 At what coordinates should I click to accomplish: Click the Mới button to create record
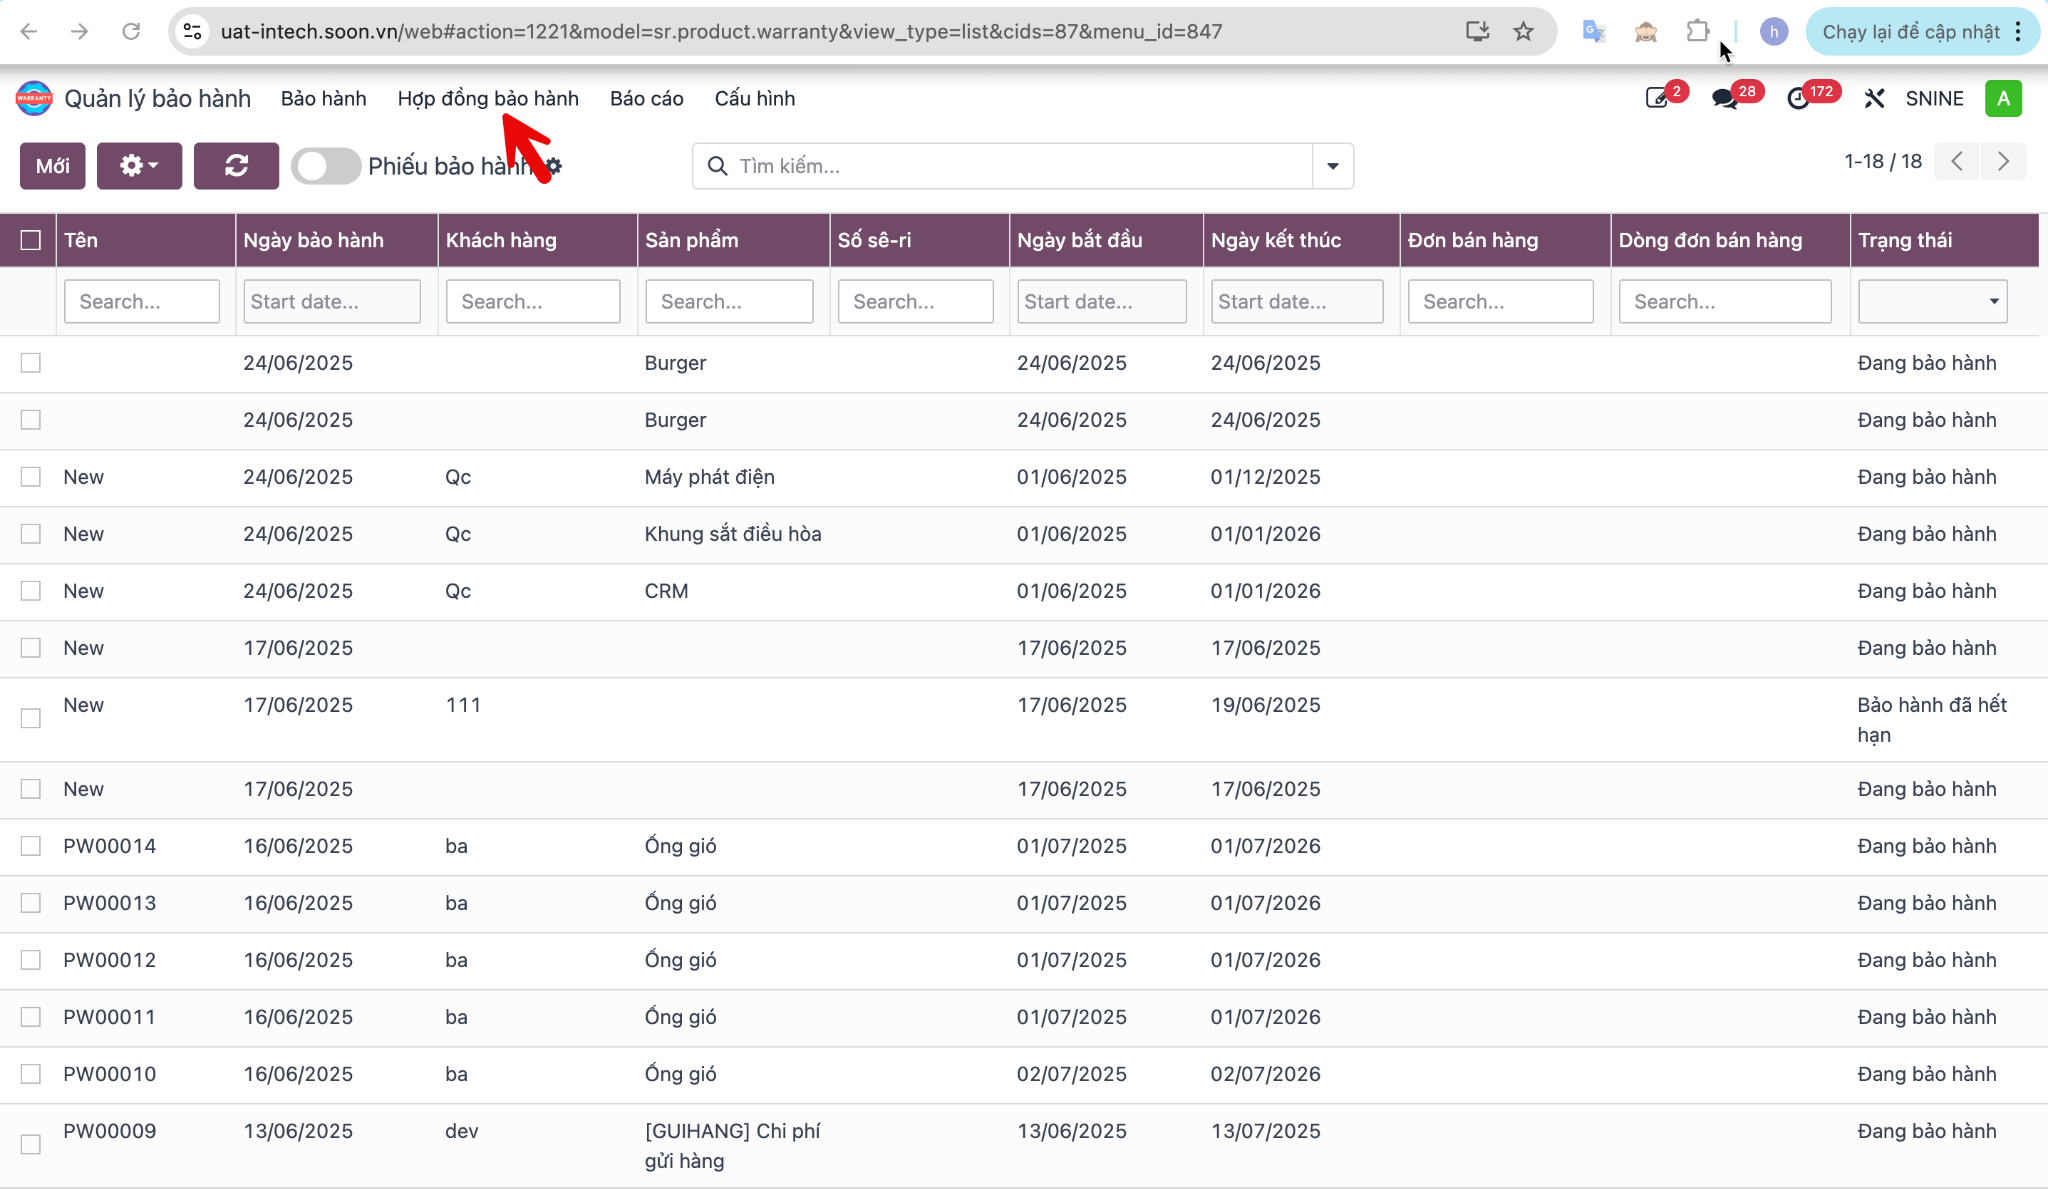[x=53, y=166]
